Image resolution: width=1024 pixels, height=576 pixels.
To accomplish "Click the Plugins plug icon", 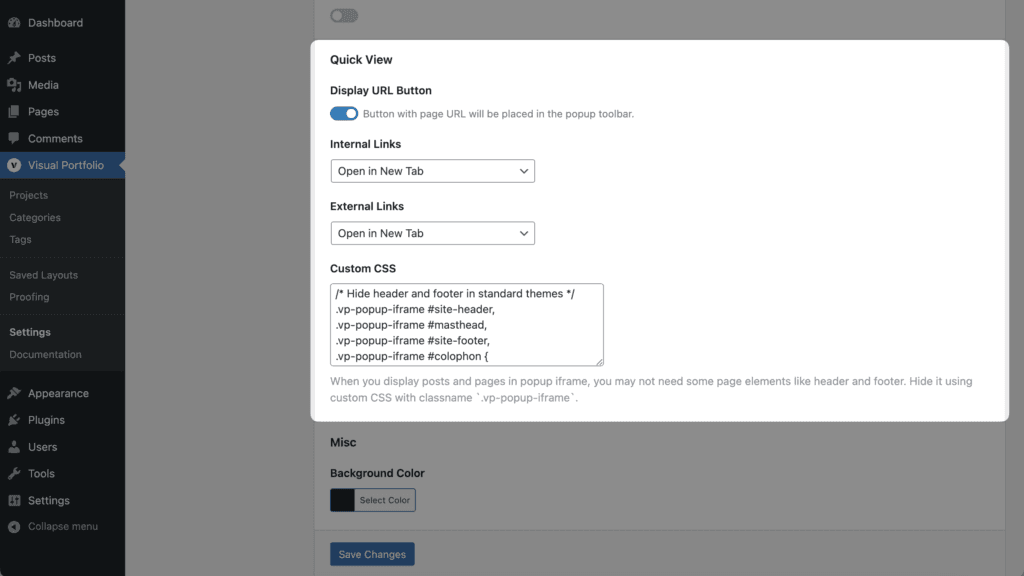I will [x=14, y=420].
